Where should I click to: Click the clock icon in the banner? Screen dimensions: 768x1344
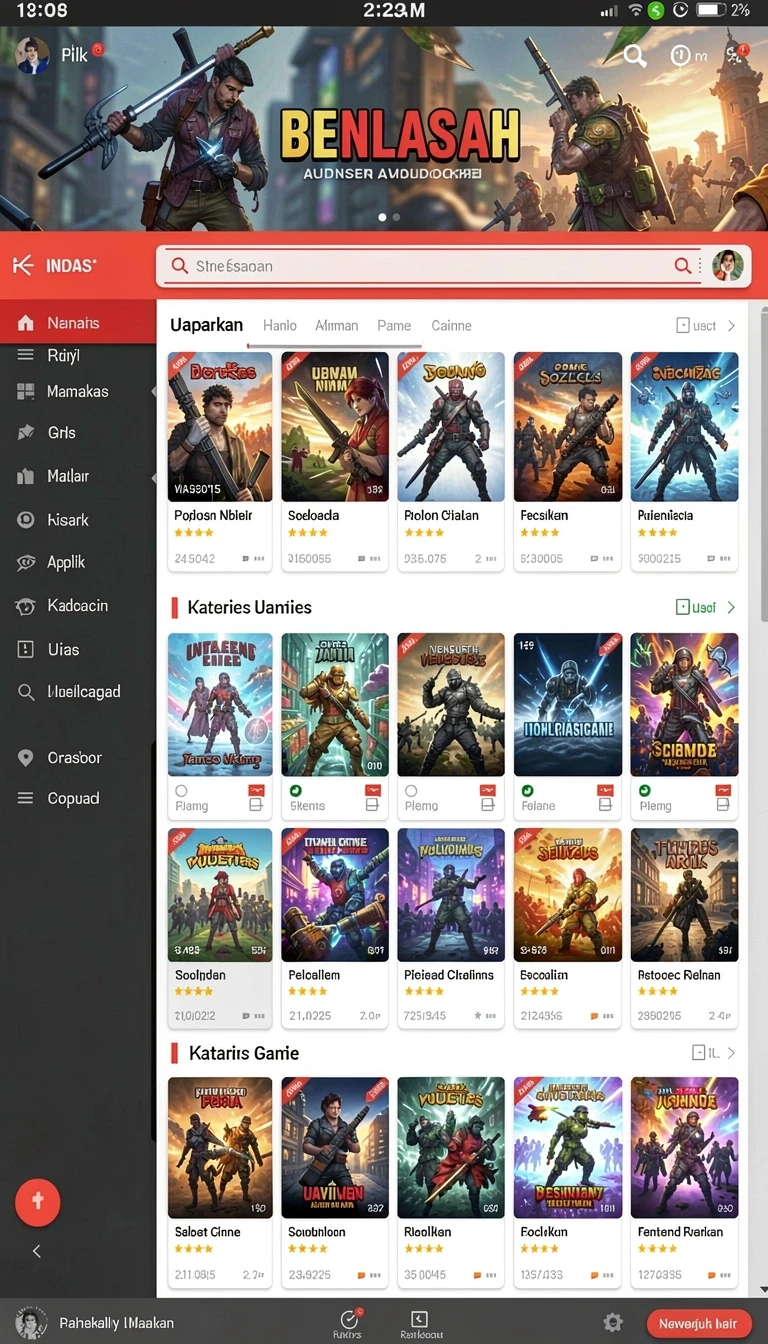pyautogui.click(x=681, y=56)
